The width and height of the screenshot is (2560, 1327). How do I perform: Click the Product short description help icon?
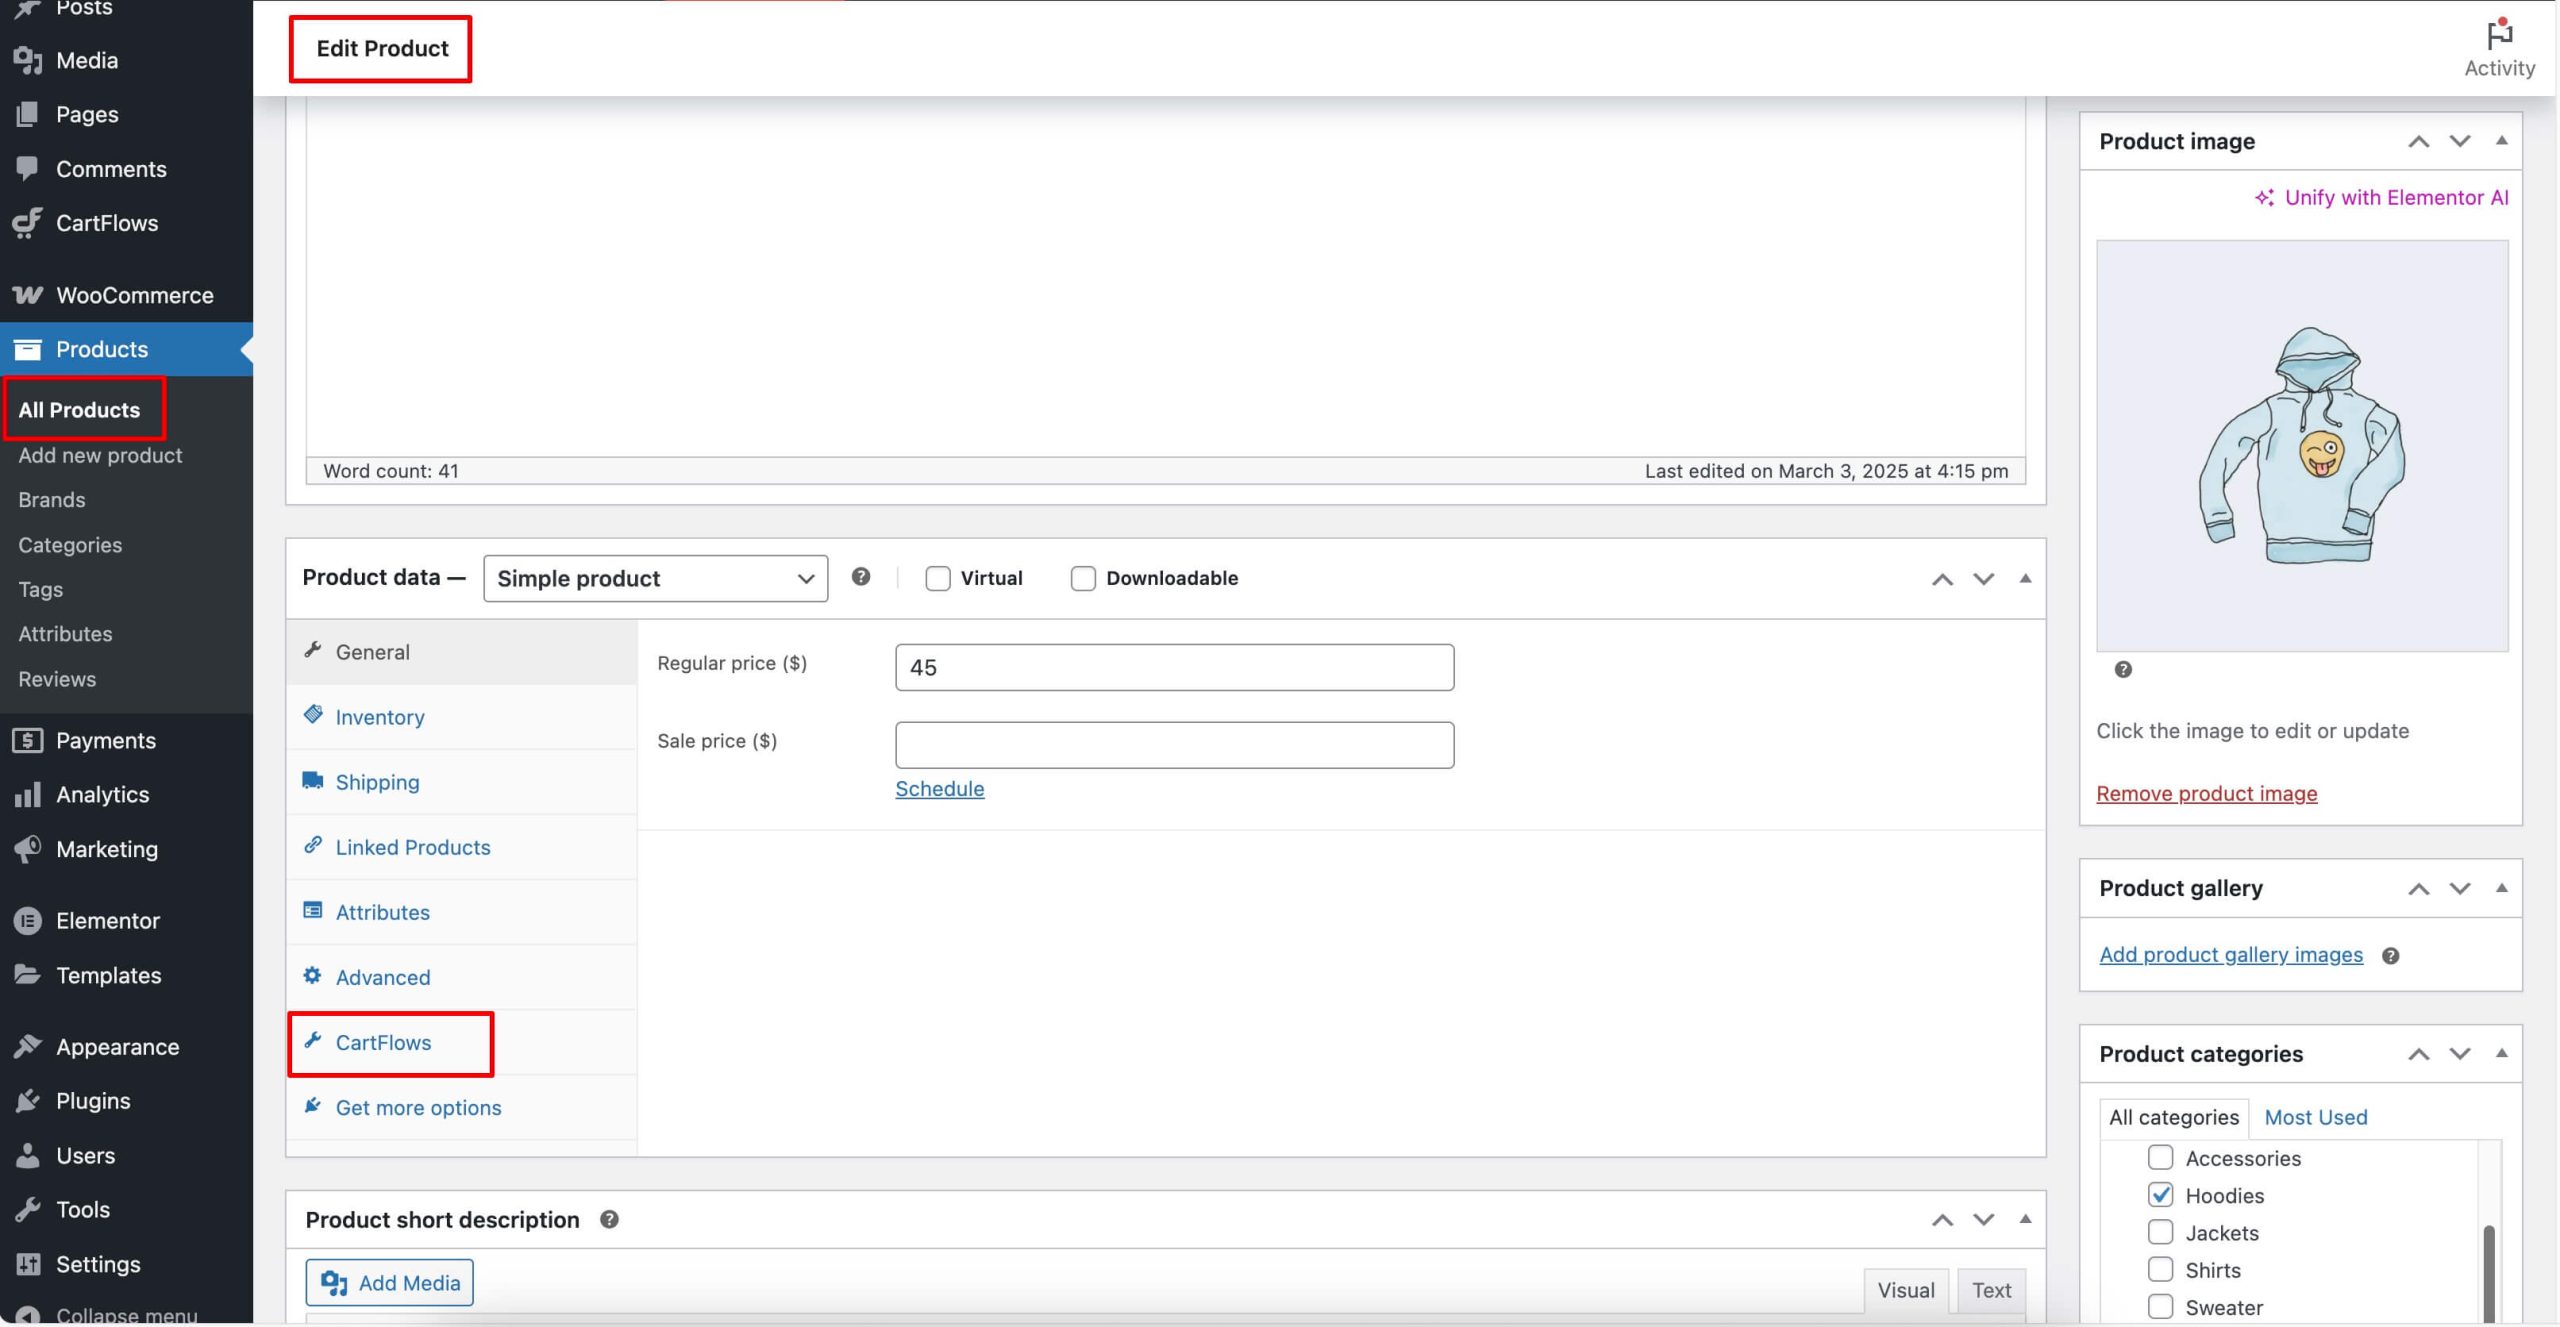click(x=609, y=1219)
